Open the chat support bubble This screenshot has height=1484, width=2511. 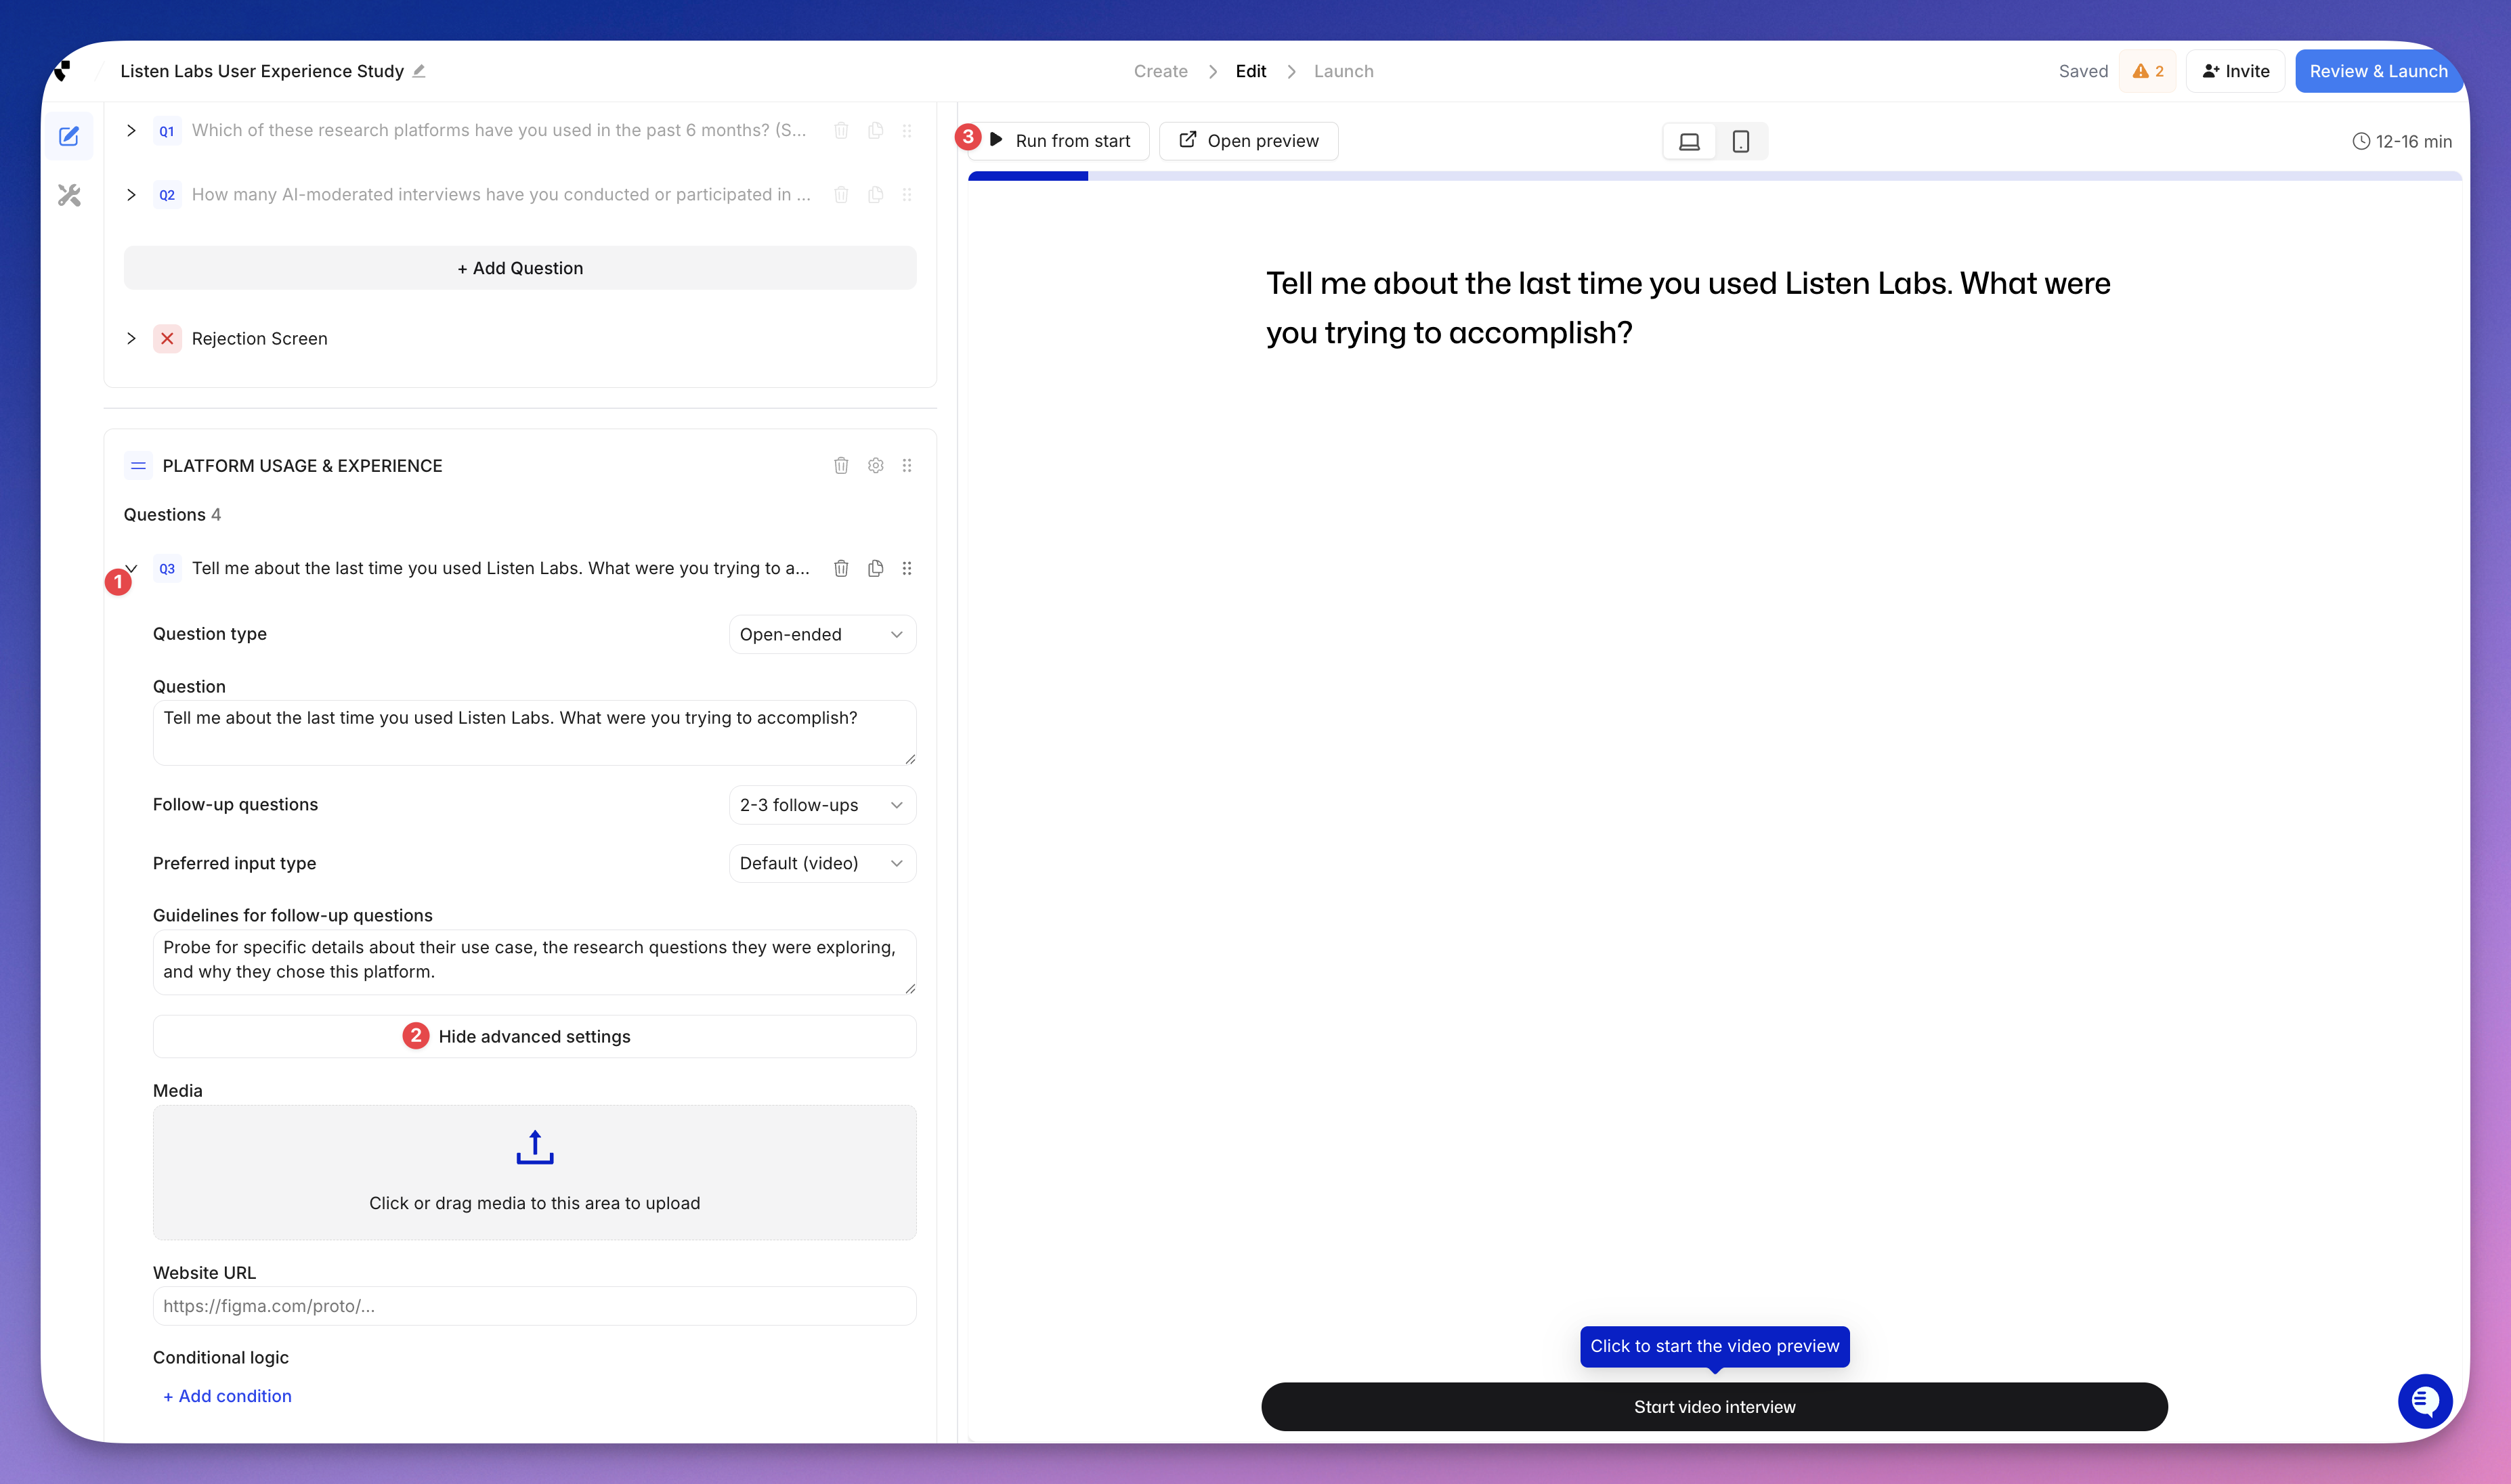click(2424, 1401)
